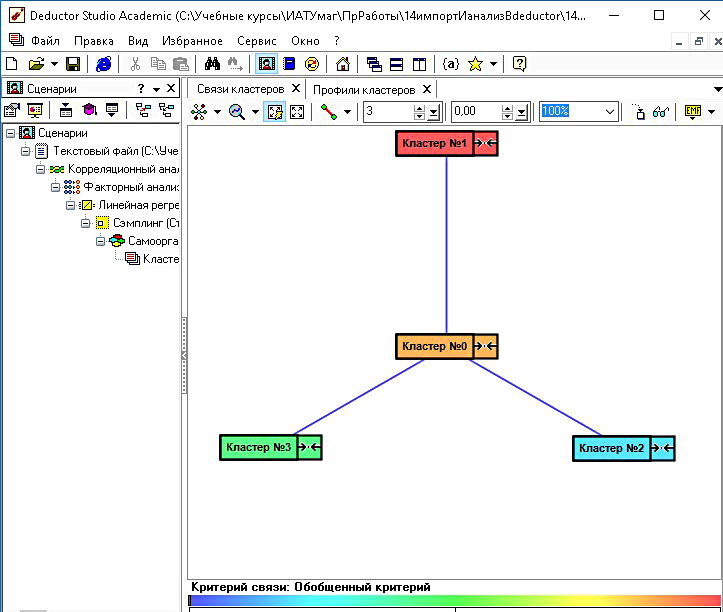
Task: Tile windows horizontally icon
Action: (x=397, y=64)
